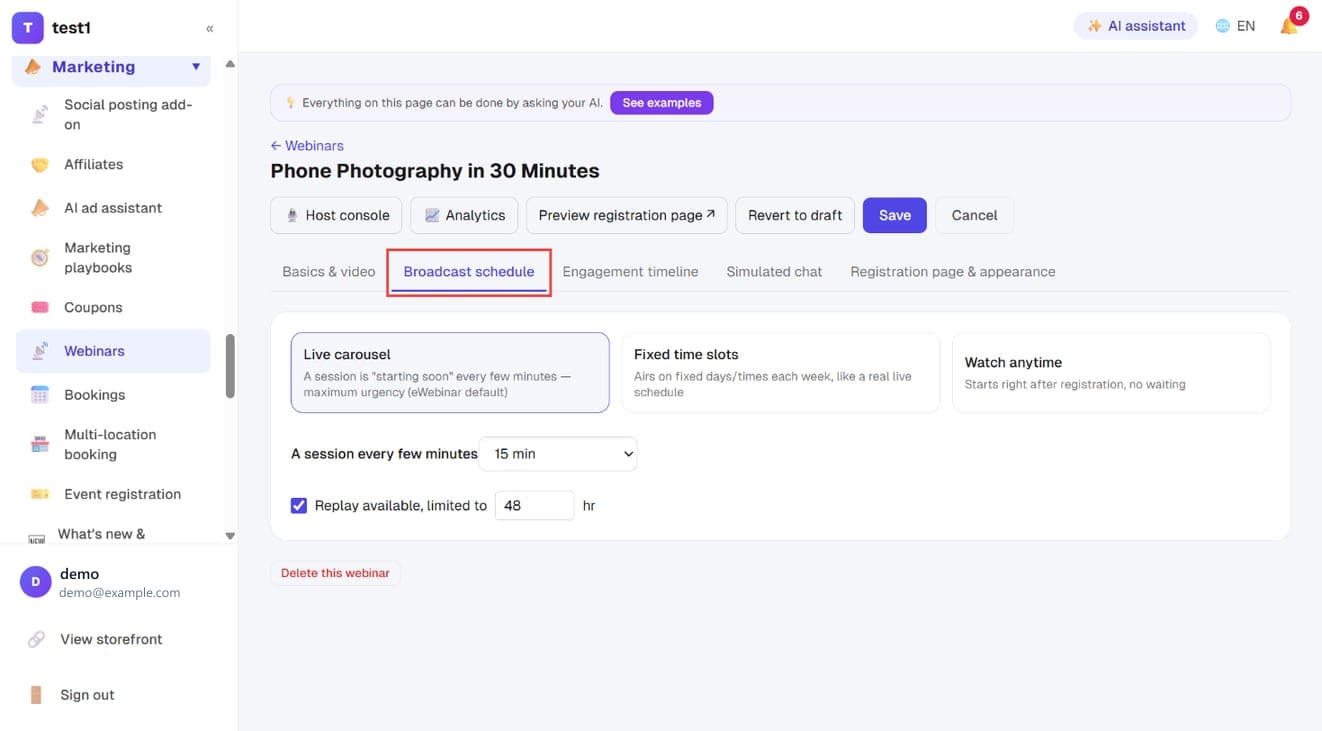Preview the registration page
1322x731 pixels.
tap(627, 215)
